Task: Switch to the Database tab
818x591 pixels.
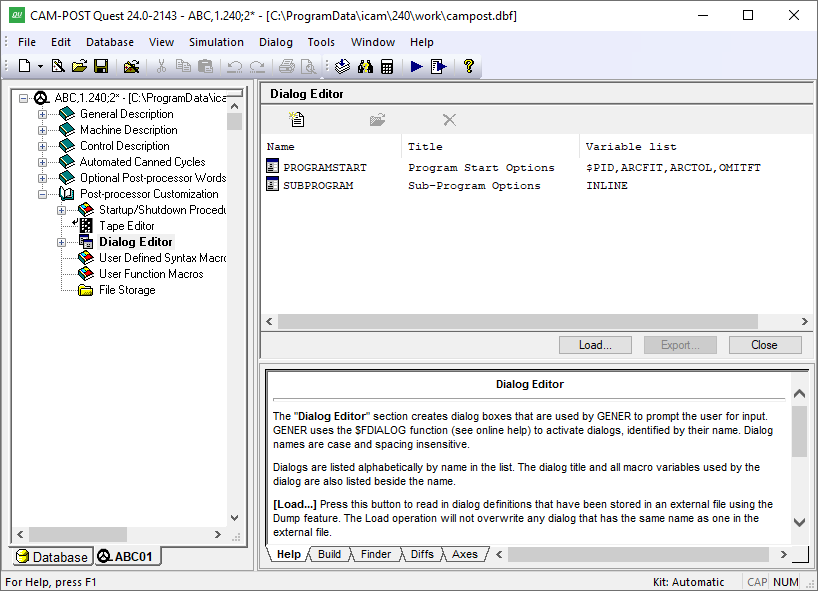Action: tap(52, 557)
